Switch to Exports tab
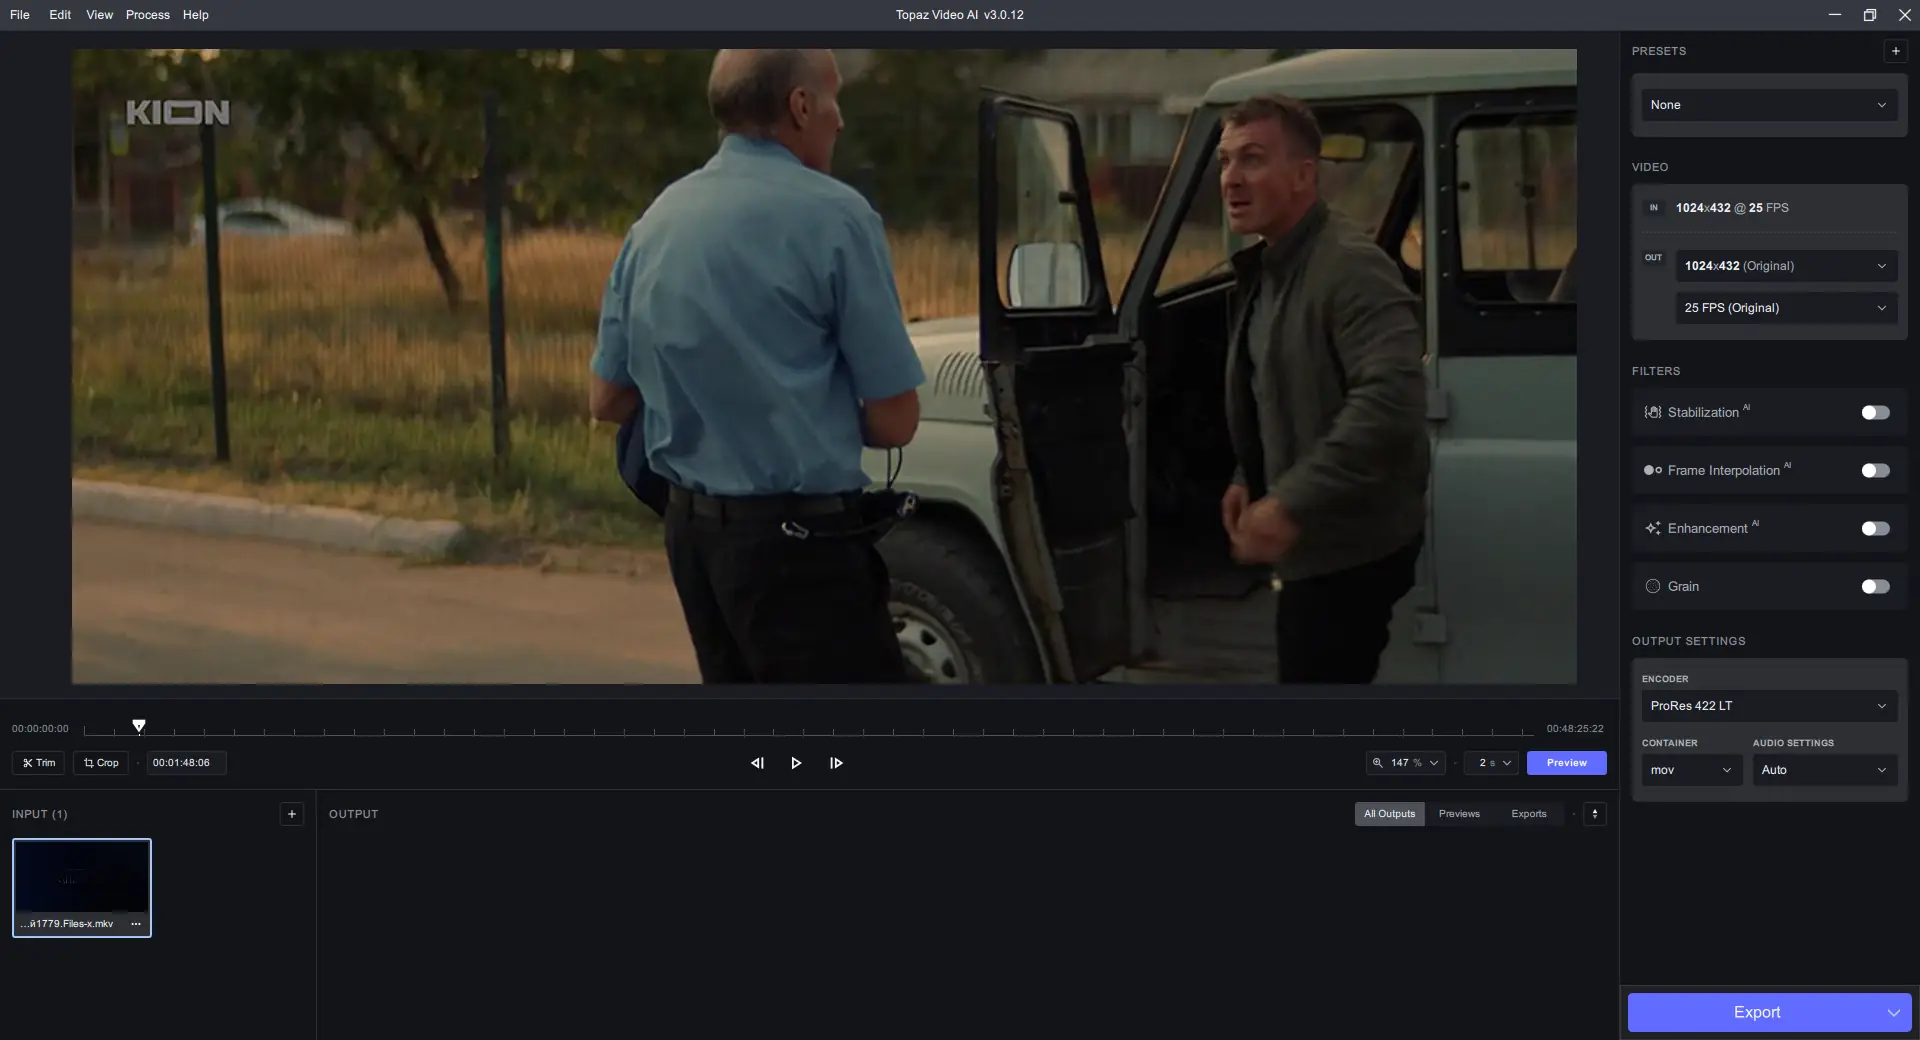The image size is (1920, 1040). (x=1529, y=814)
